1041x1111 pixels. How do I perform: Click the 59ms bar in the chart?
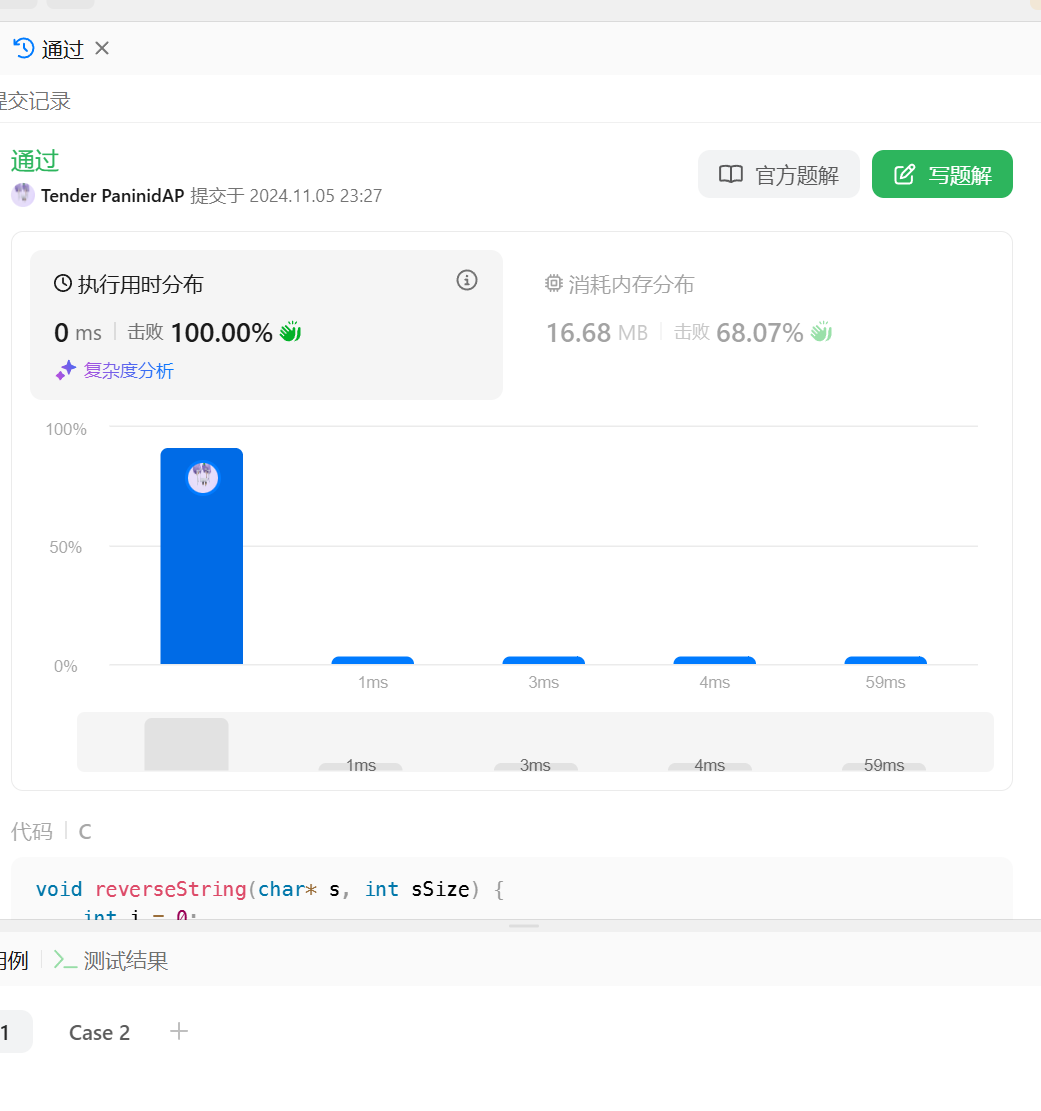(x=885, y=660)
